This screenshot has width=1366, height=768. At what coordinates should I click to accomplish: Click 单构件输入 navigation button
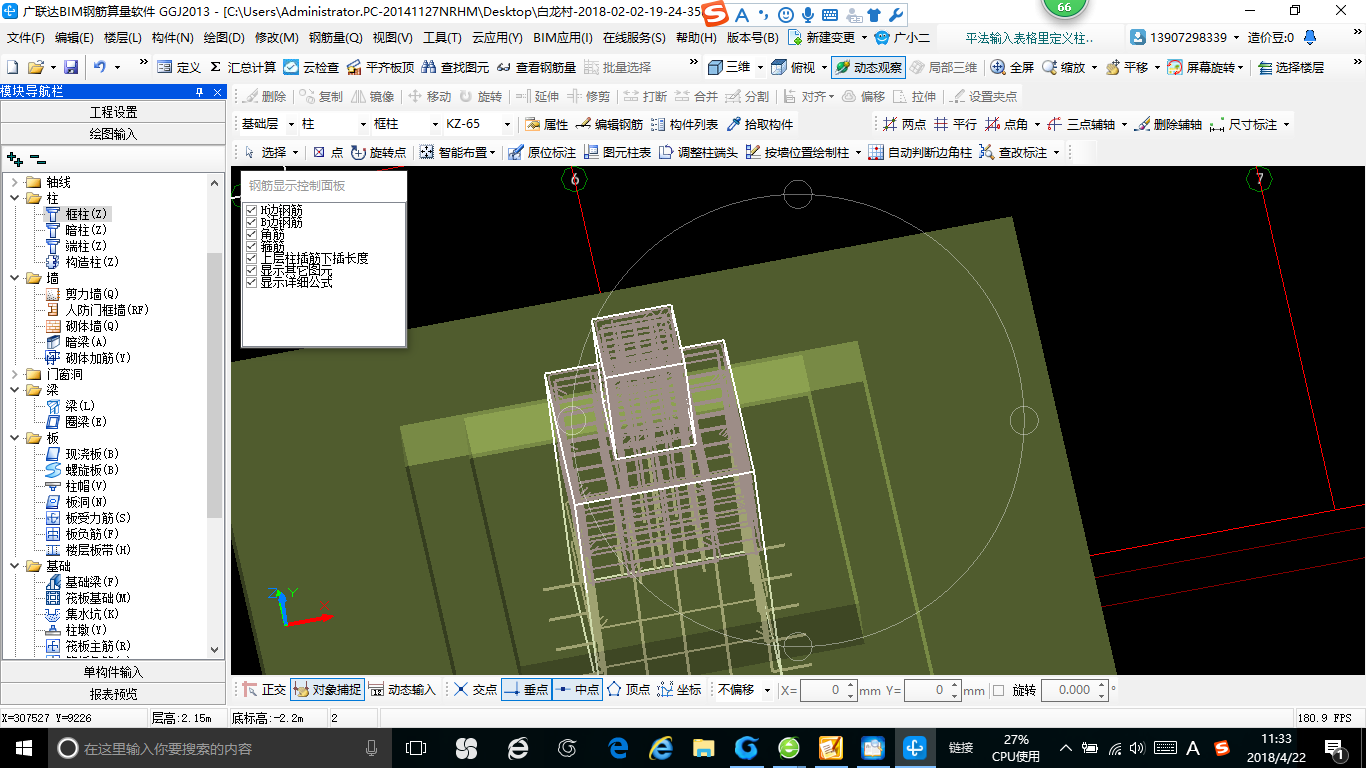113,672
